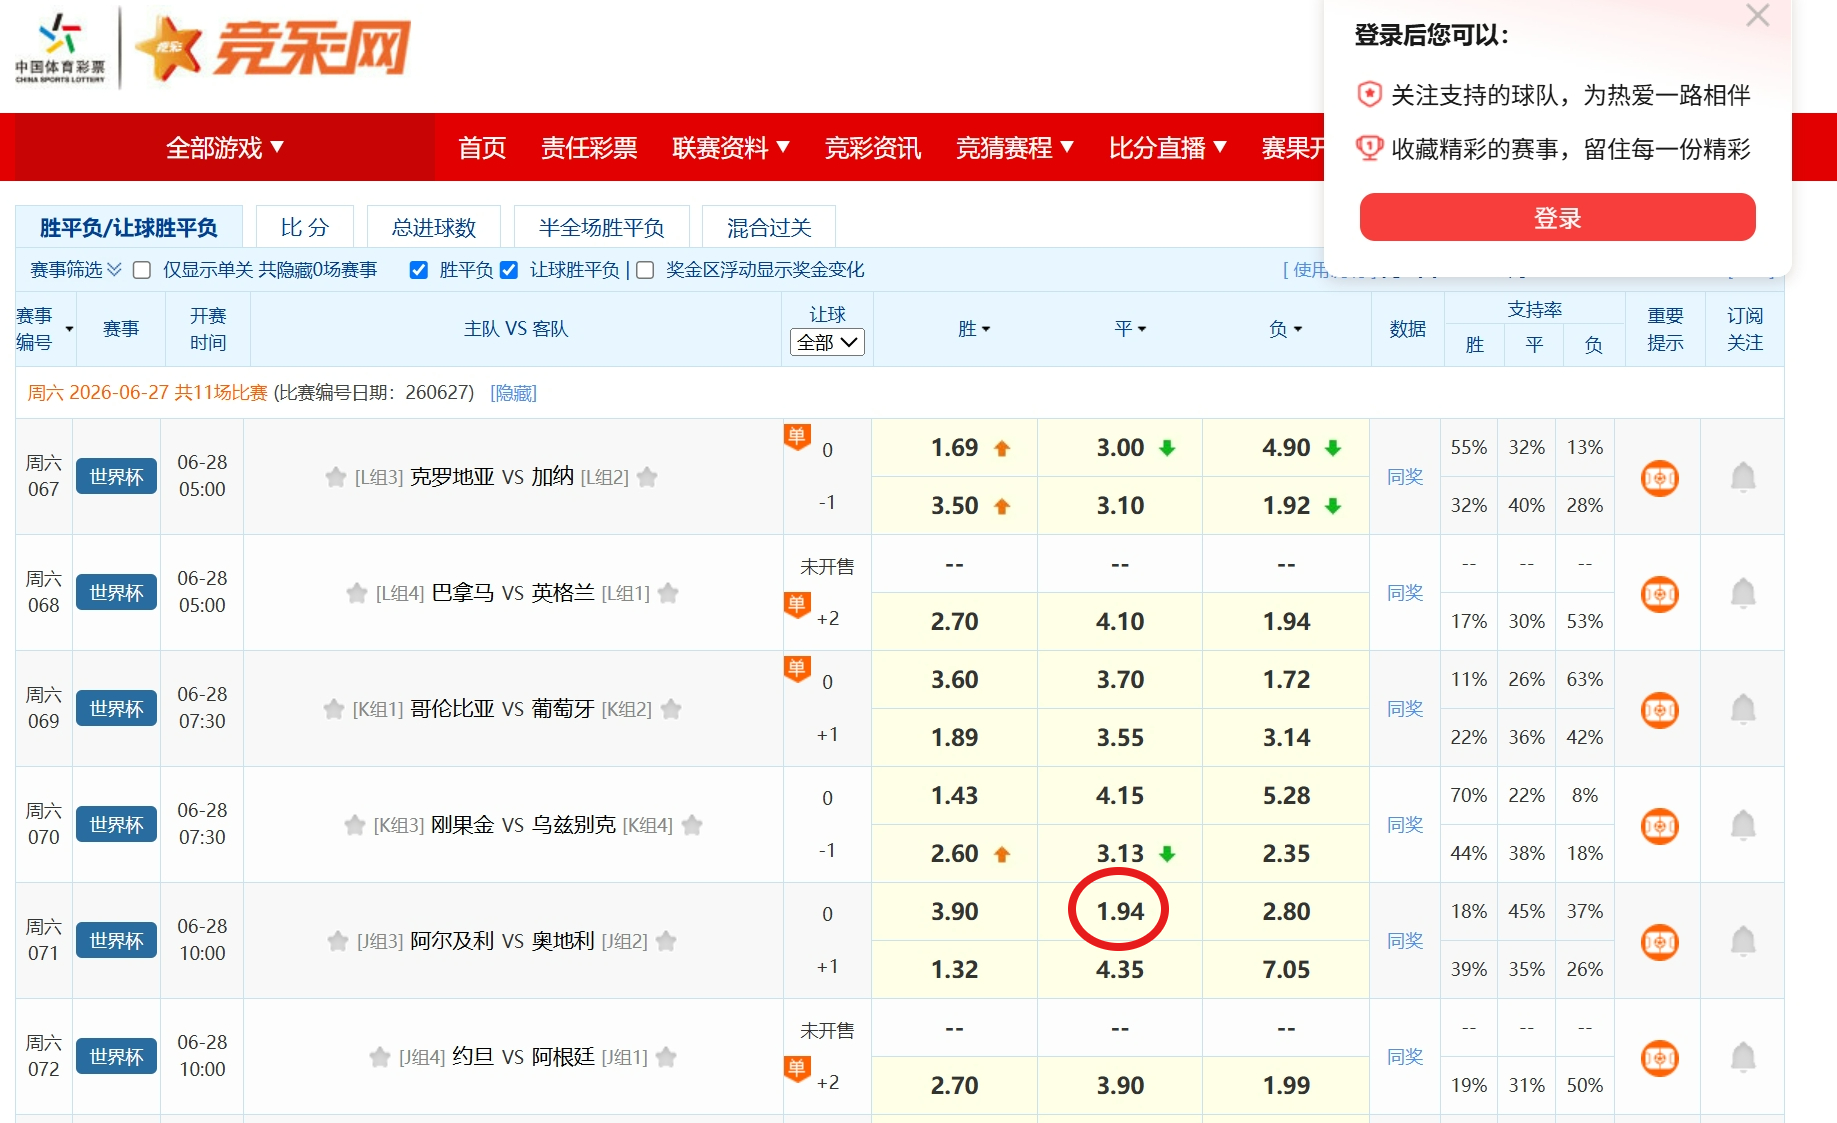Open 同奖 link for match 072
The height and width of the screenshot is (1123, 1837).
pos(1405,1057)
